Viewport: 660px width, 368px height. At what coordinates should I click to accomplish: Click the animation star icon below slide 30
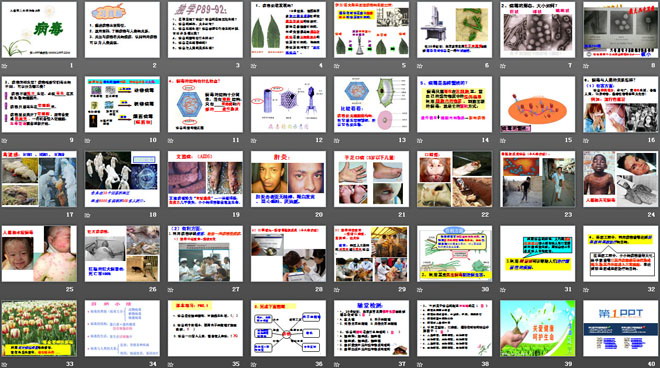point(420,290)
